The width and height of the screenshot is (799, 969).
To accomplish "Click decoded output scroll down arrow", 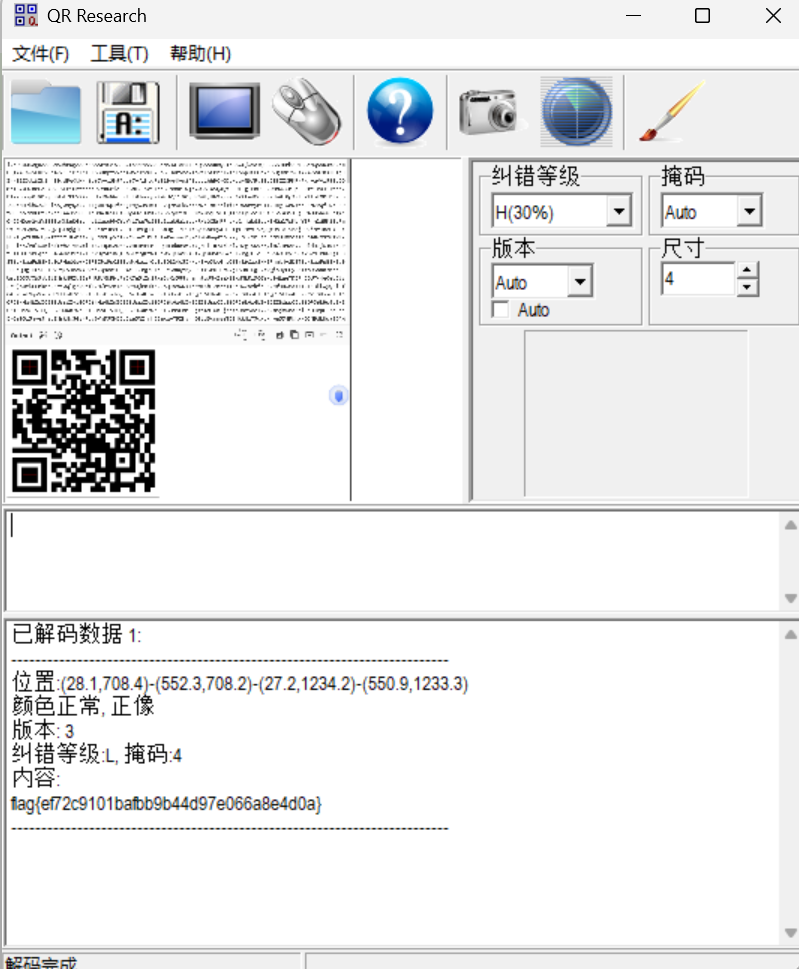I will pyautogui.click(x=790, y=933).
